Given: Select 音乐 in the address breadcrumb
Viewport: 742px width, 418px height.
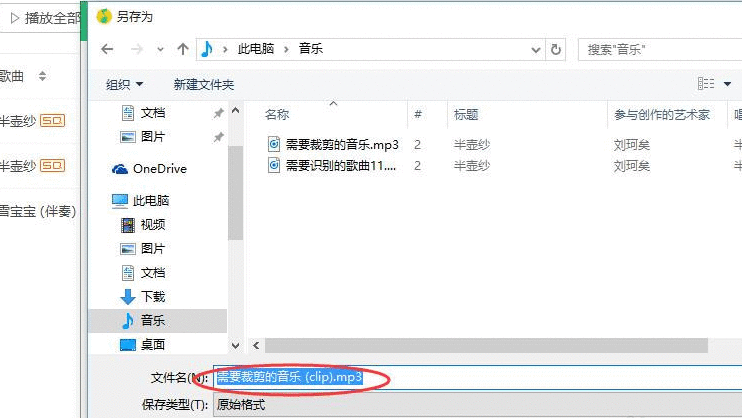Looking at the screenshot, I should (310, 49).
